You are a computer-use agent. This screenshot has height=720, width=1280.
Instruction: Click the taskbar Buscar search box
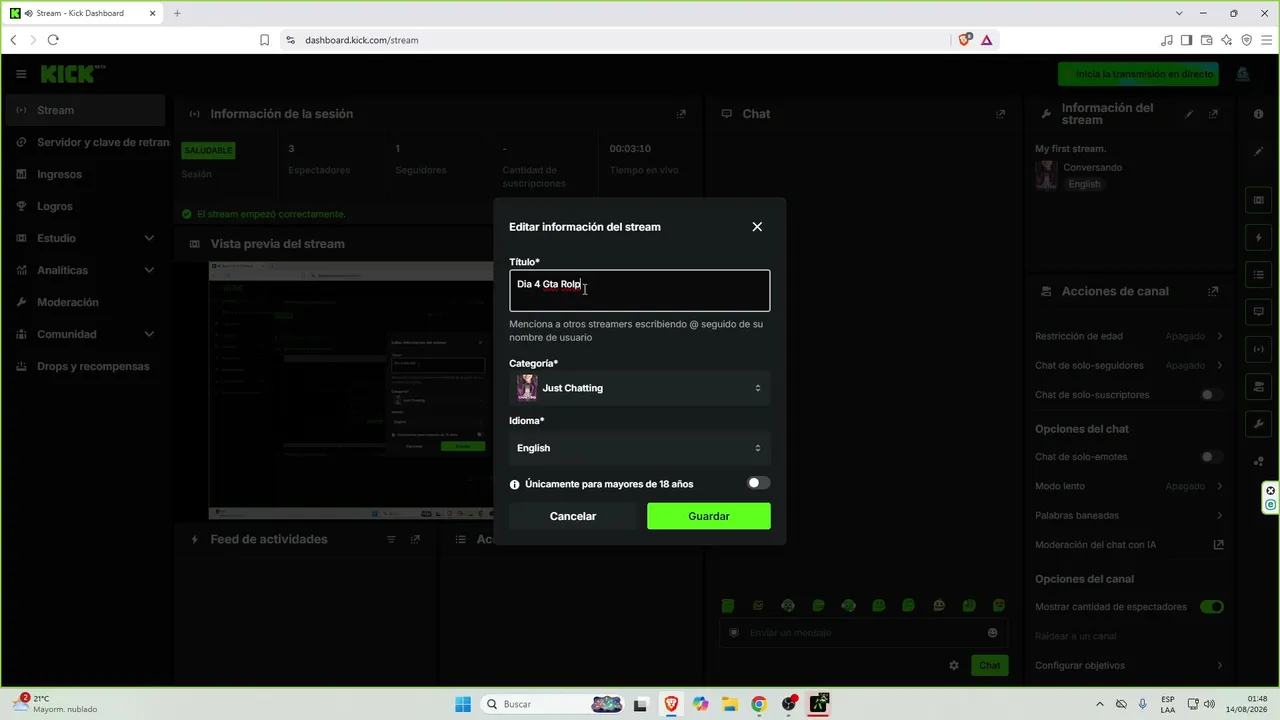coord(554,704)
